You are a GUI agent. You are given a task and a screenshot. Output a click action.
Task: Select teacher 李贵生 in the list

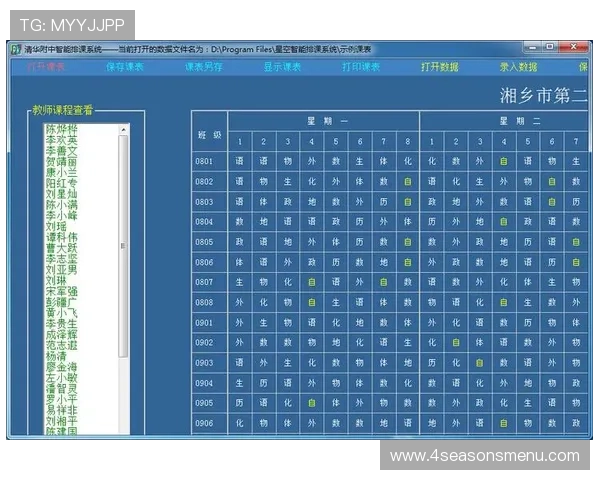coord(61,323)
